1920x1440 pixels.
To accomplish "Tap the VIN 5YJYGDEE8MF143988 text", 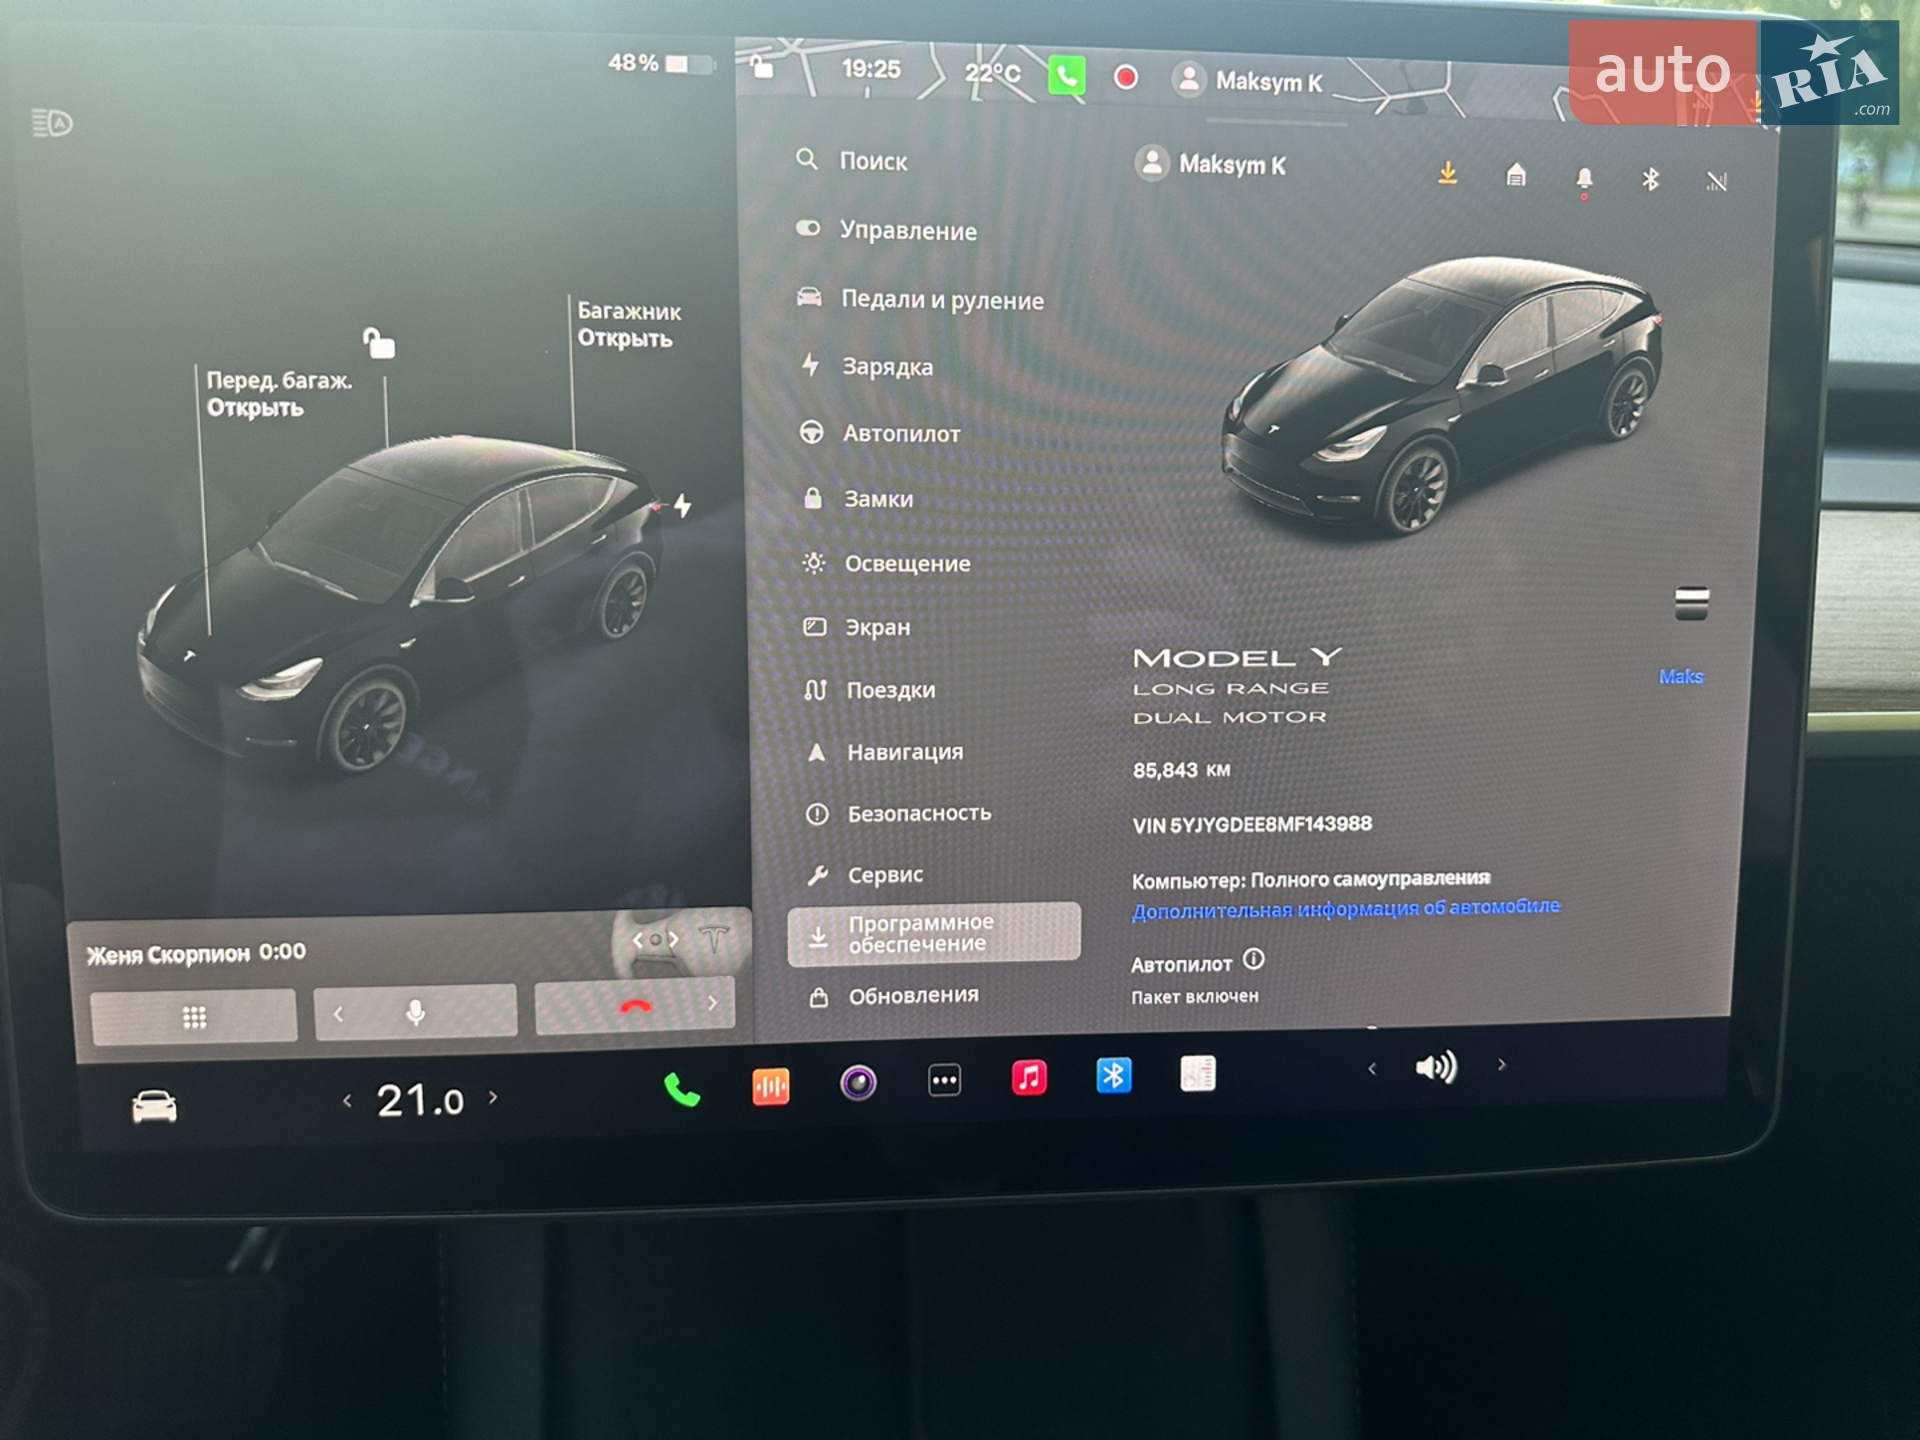I will click(1252, 825).
